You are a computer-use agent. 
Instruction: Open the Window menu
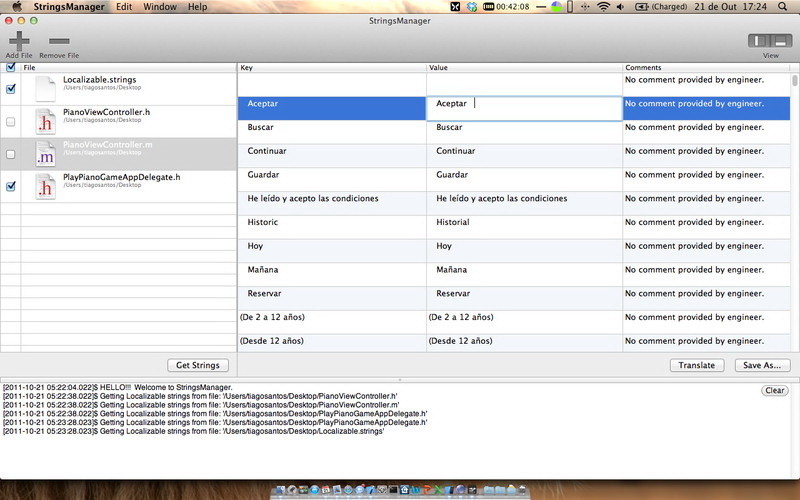(x=160, y=7)
